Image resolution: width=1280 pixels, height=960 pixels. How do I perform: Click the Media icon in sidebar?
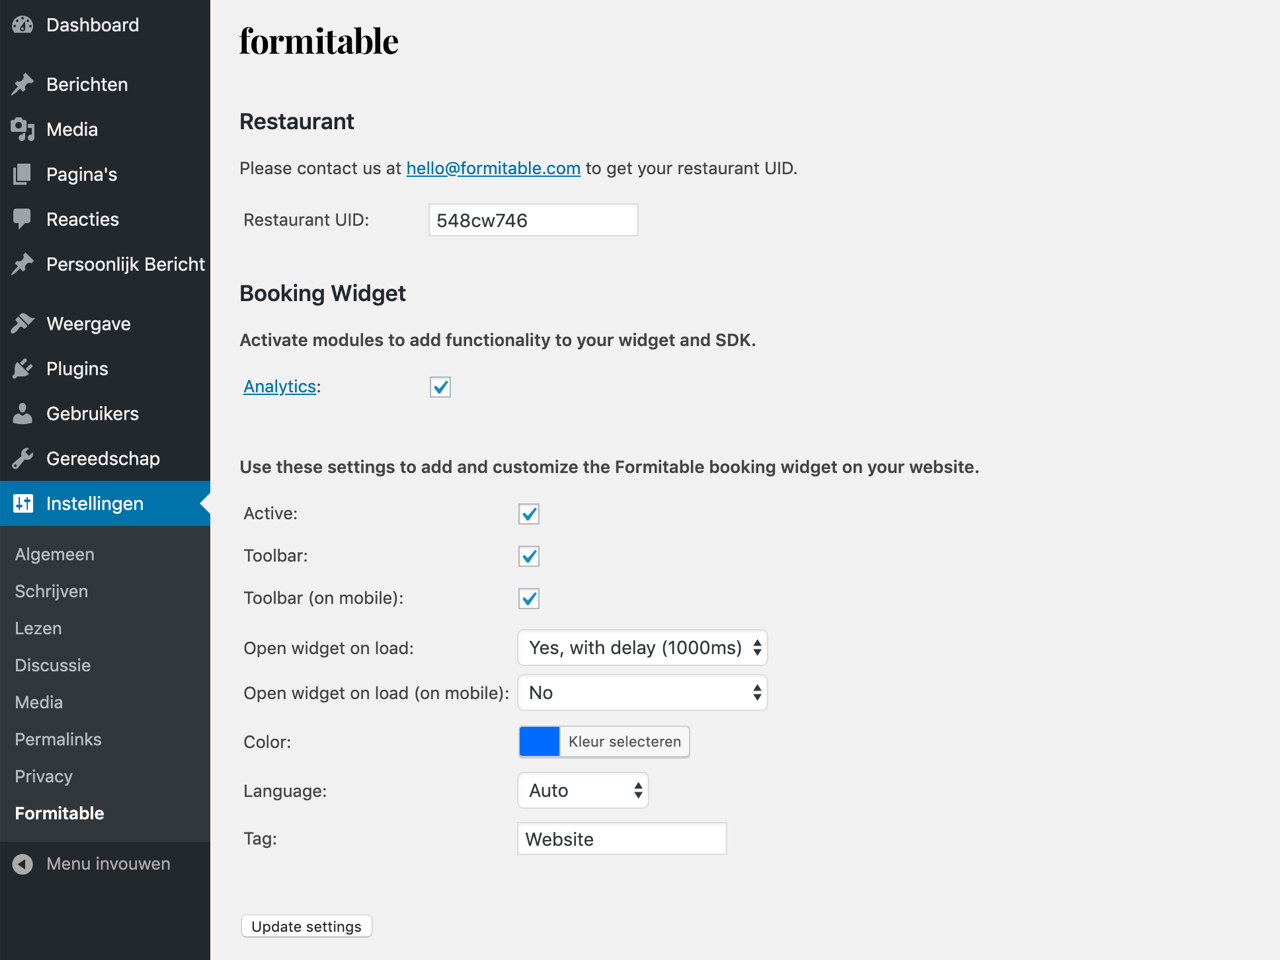coord(22,129)
